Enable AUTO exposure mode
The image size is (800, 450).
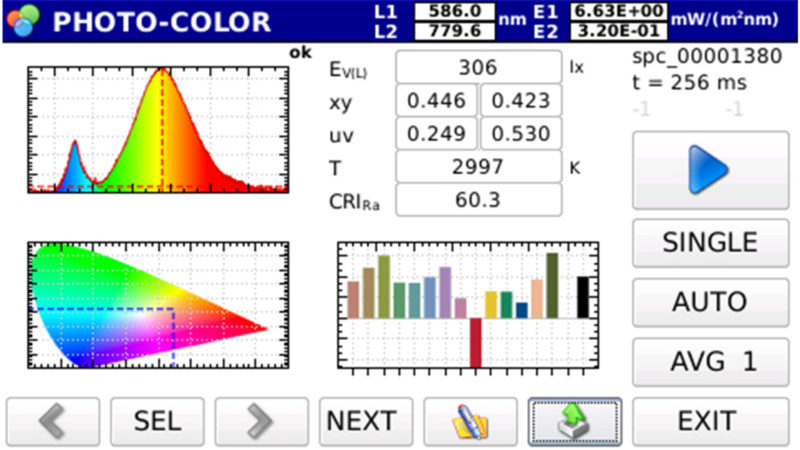[710, 302]
